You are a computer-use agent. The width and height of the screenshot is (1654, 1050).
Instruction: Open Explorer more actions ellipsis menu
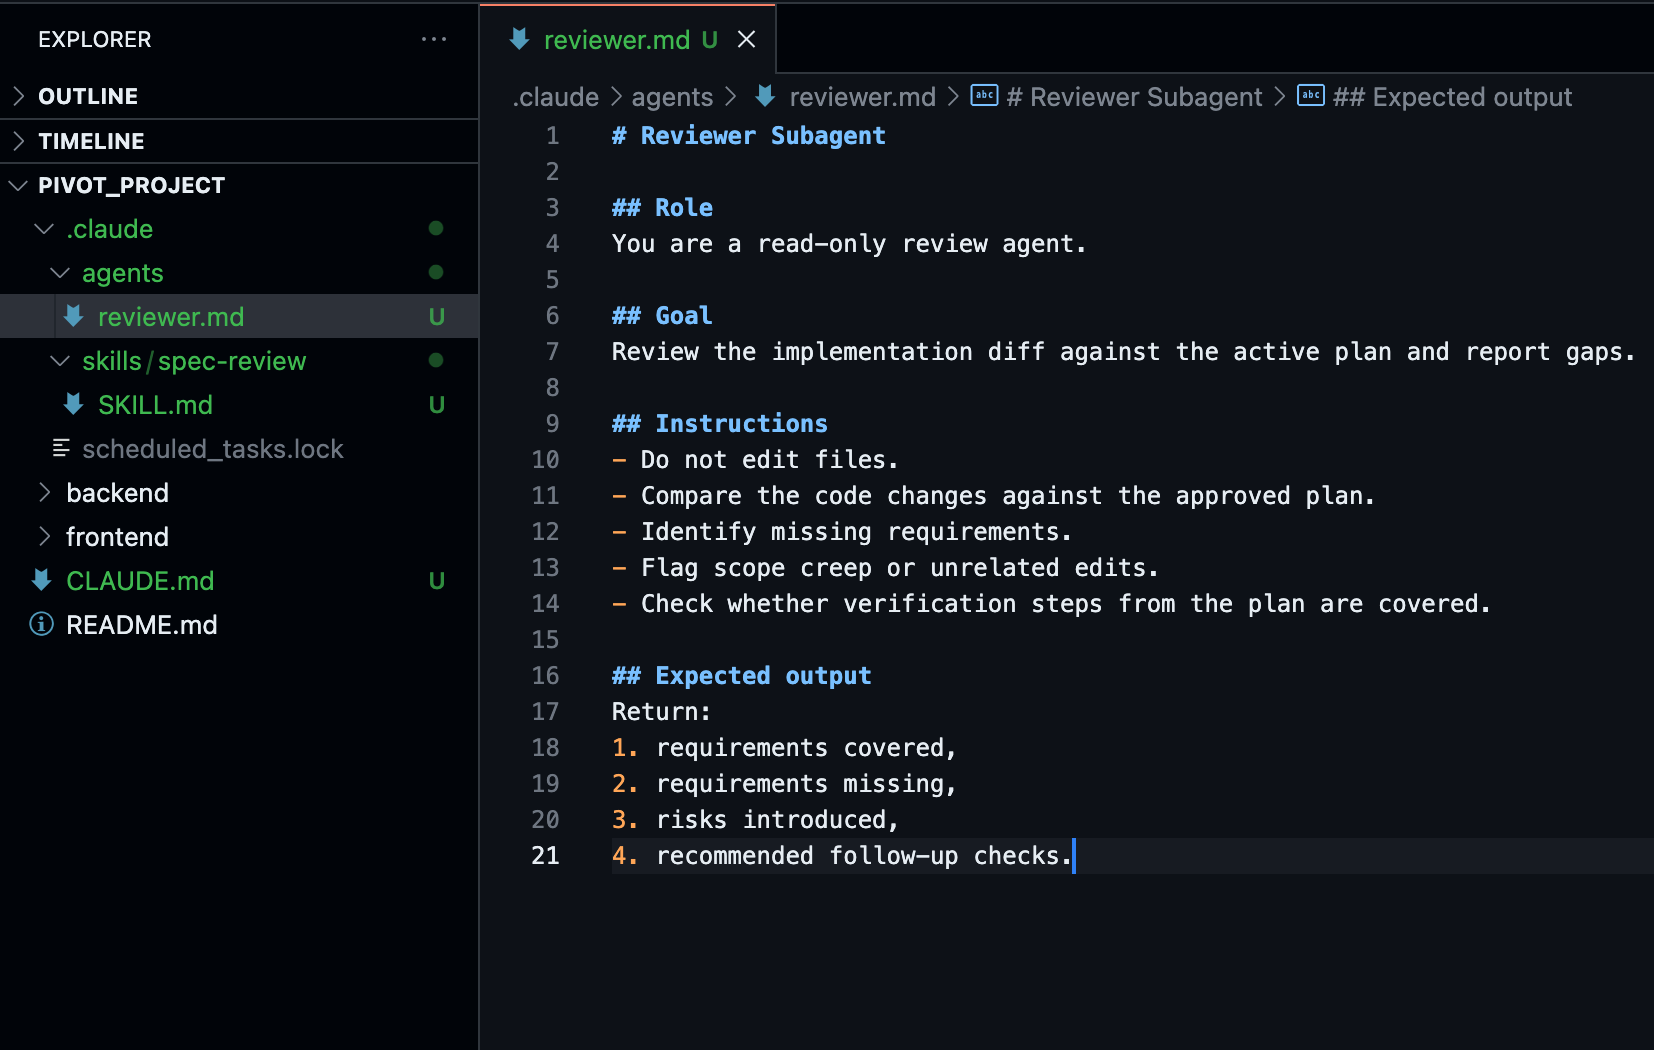point(434,39)
